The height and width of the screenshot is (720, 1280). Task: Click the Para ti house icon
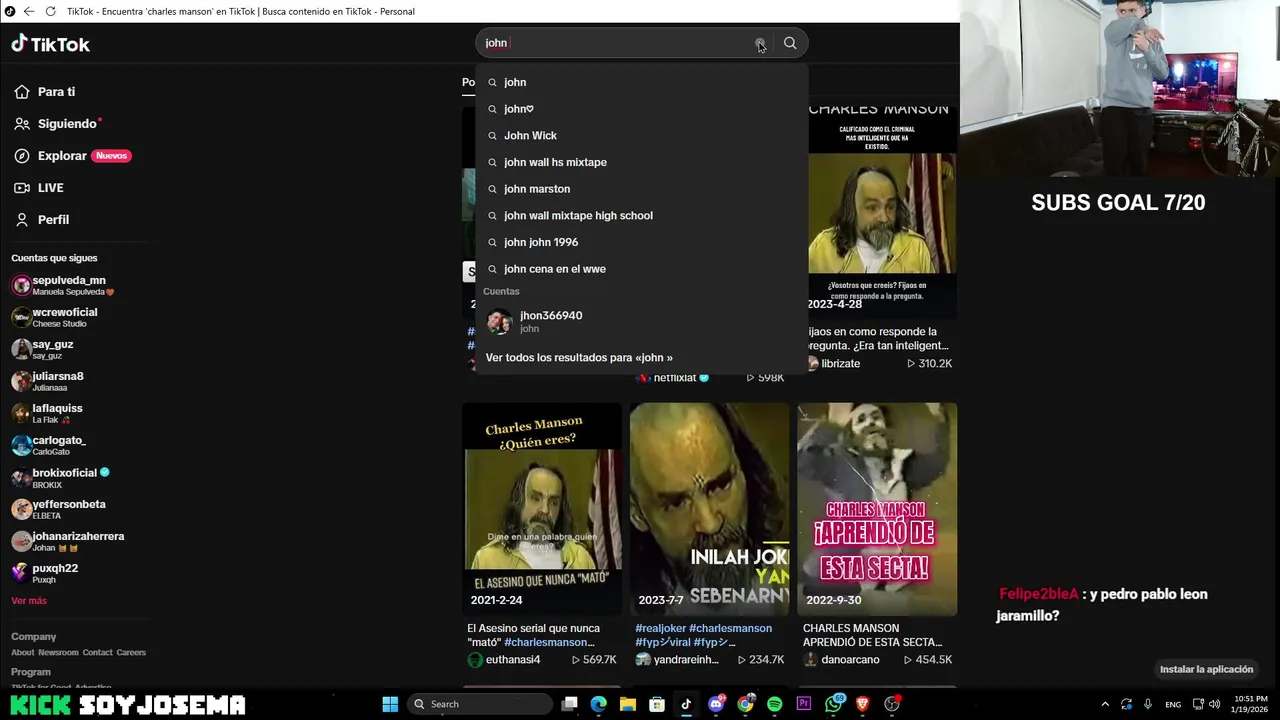click(22, 92)
